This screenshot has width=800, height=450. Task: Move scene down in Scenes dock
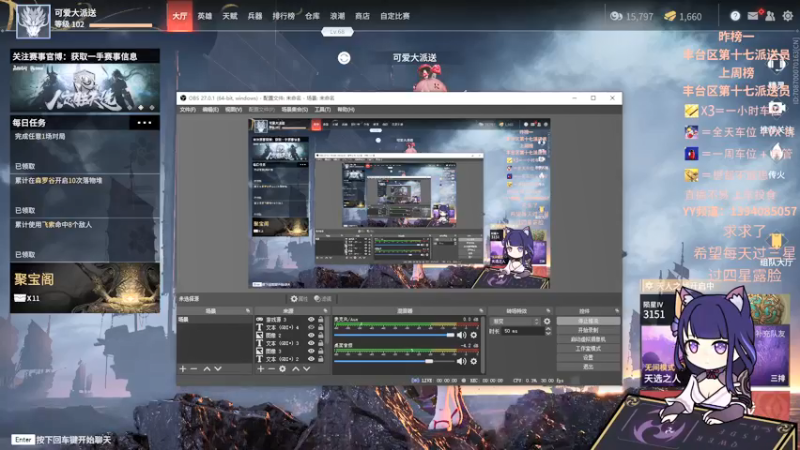pyautogui.click(x=218, y=368)
